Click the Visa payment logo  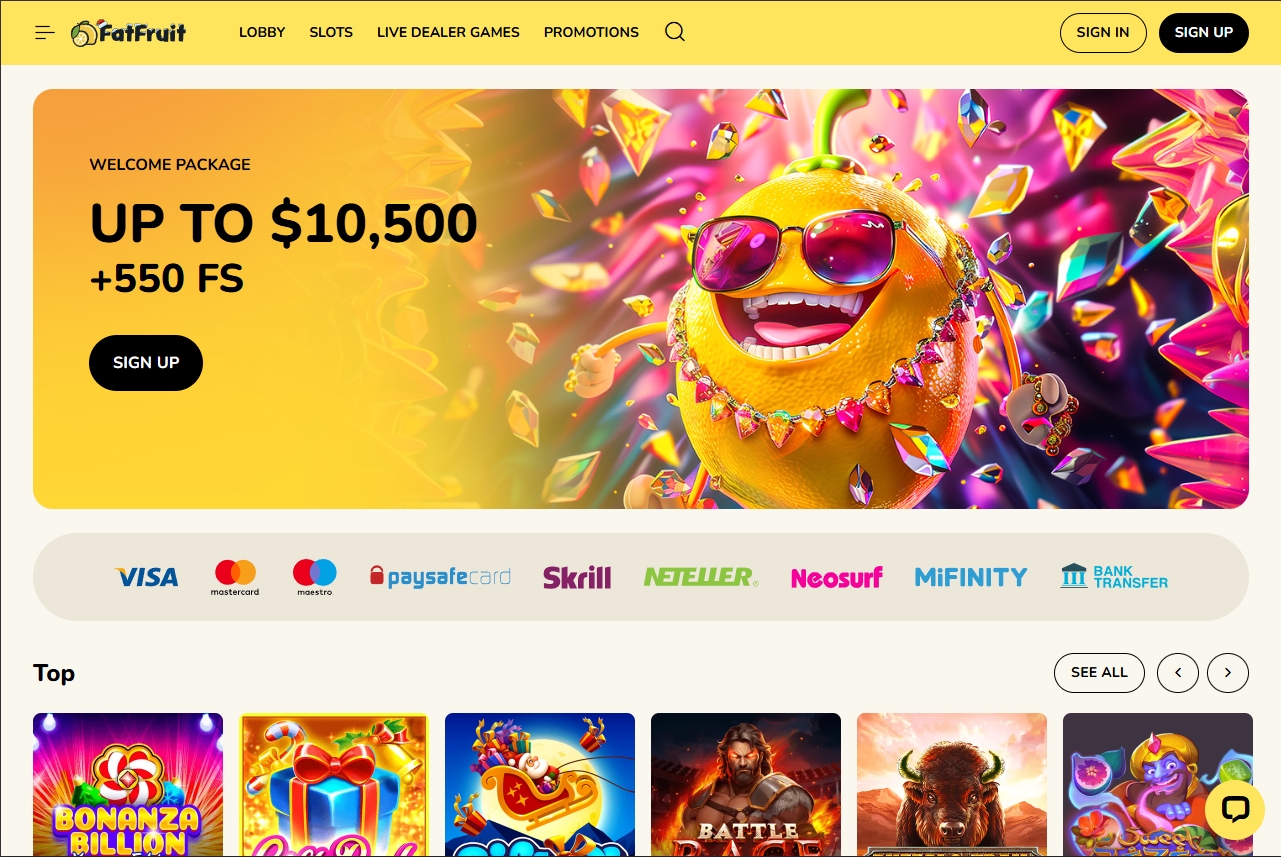click(x=147, y=577)
